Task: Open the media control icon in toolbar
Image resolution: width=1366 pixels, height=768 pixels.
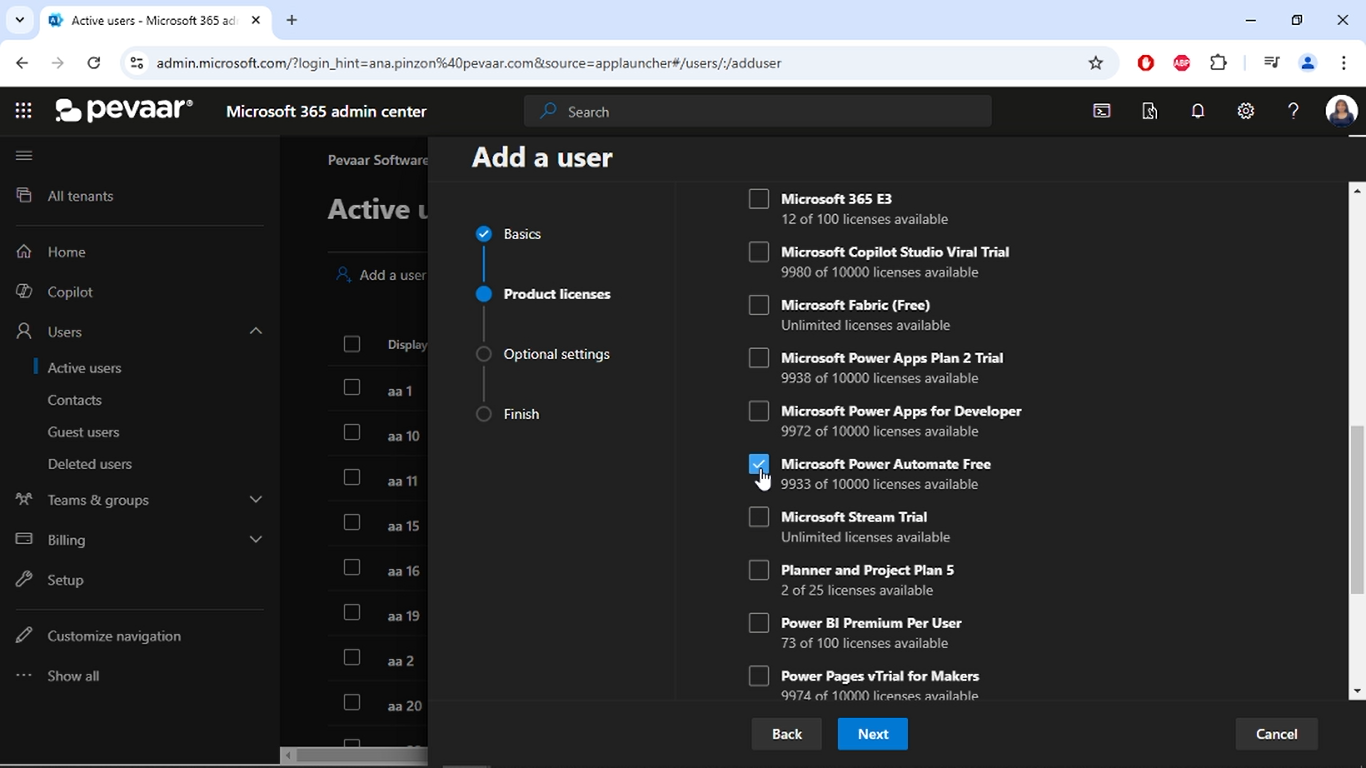Action: click(x=1271, y=63)
